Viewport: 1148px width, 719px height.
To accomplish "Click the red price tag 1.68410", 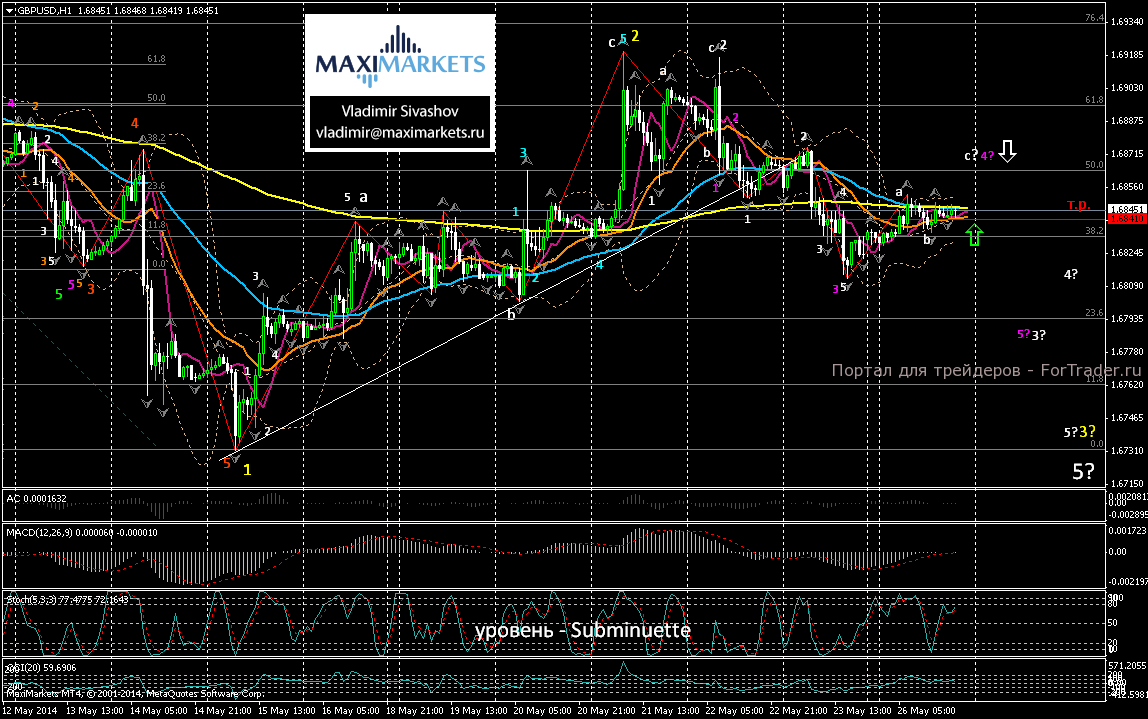I will click(x=1127, y=219).
